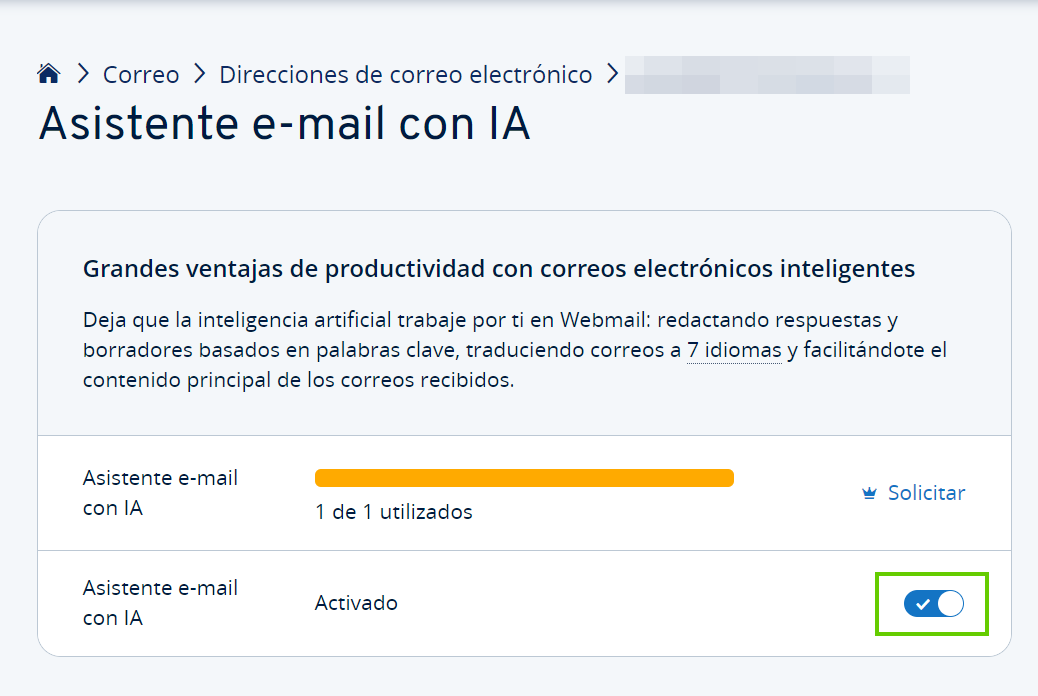
Task: Click the row label left of Activado
Action: pyautogui.click(x=160, y=603)
